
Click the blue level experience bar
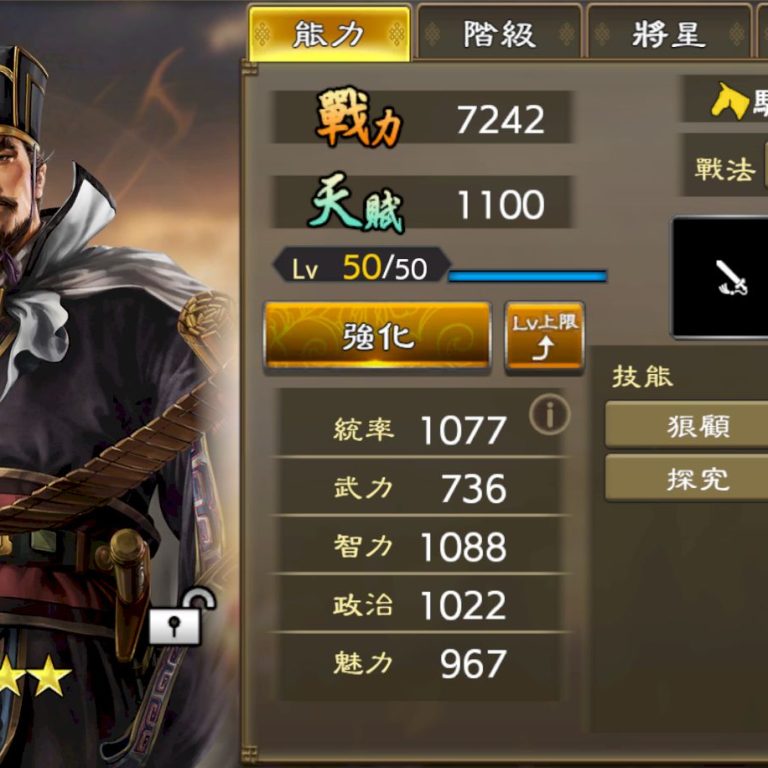pyautogui.click(x=528, y=276)
